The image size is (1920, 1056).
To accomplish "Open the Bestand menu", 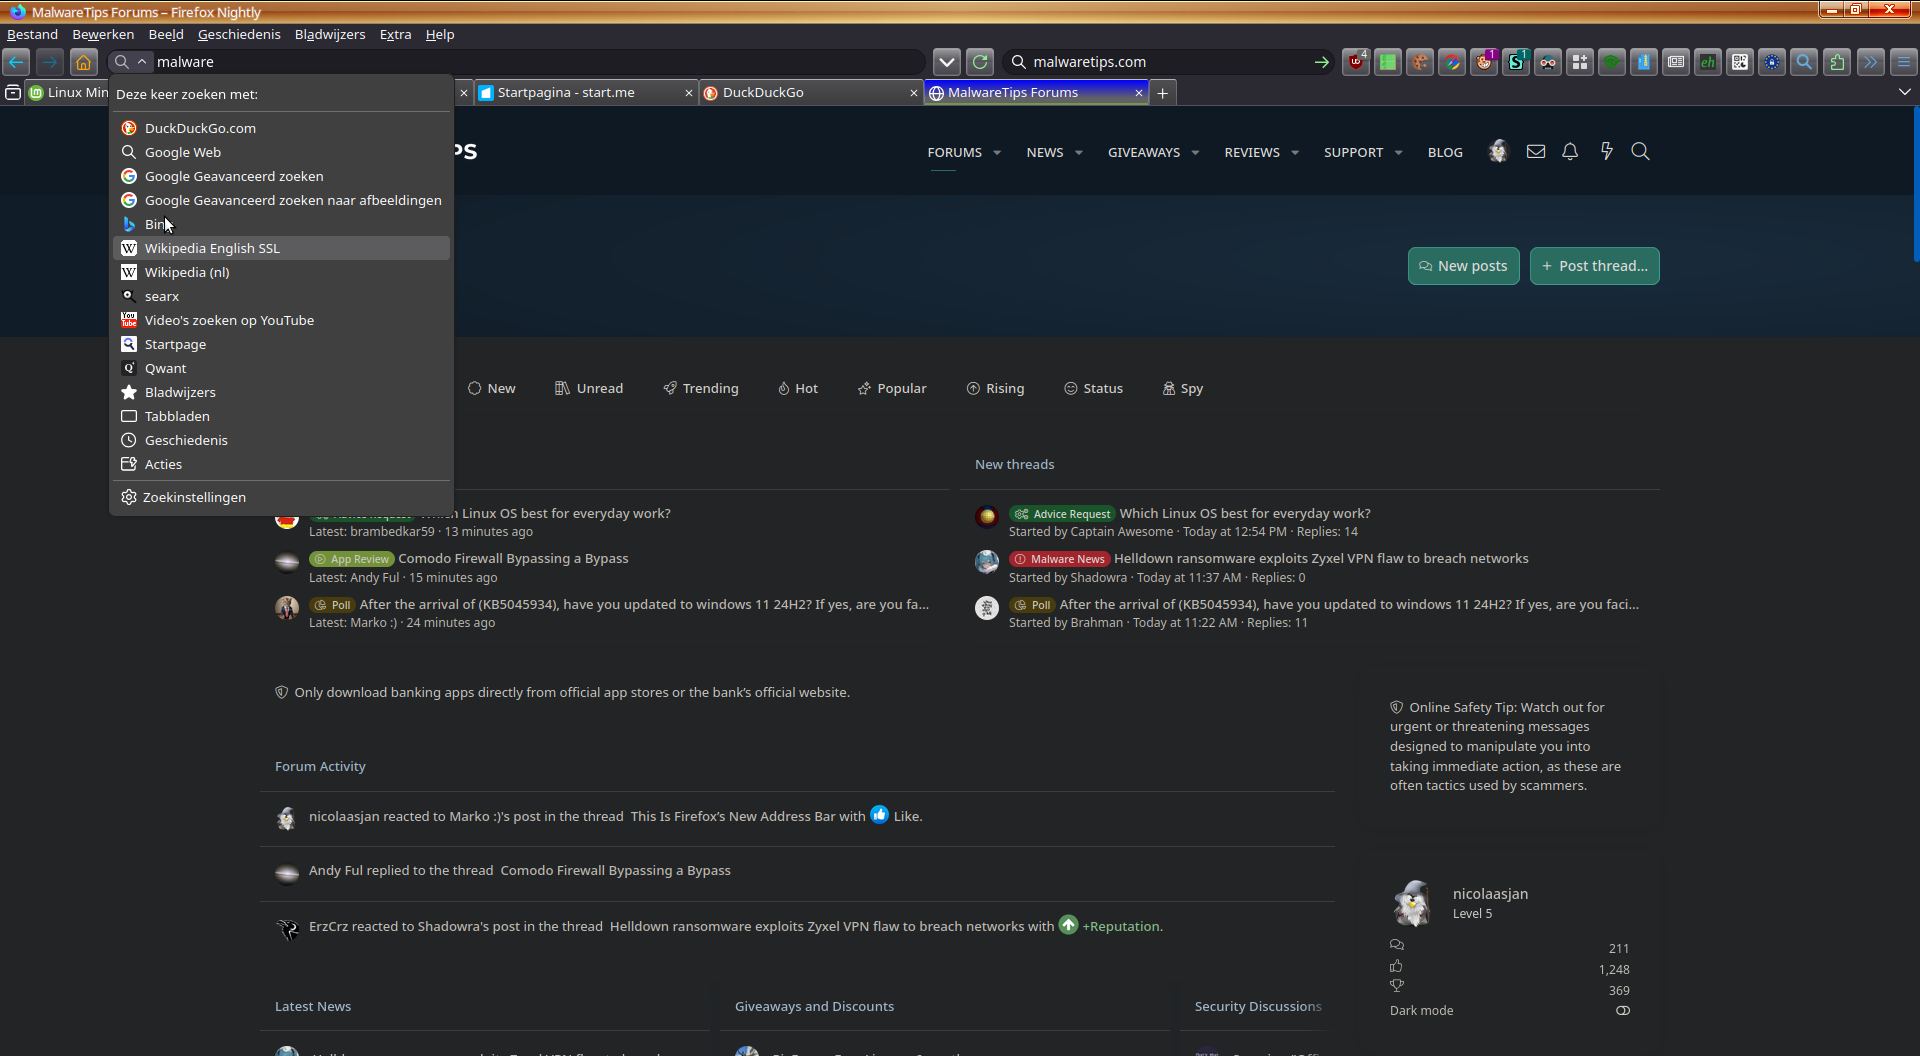I will (x=32, y=34).
